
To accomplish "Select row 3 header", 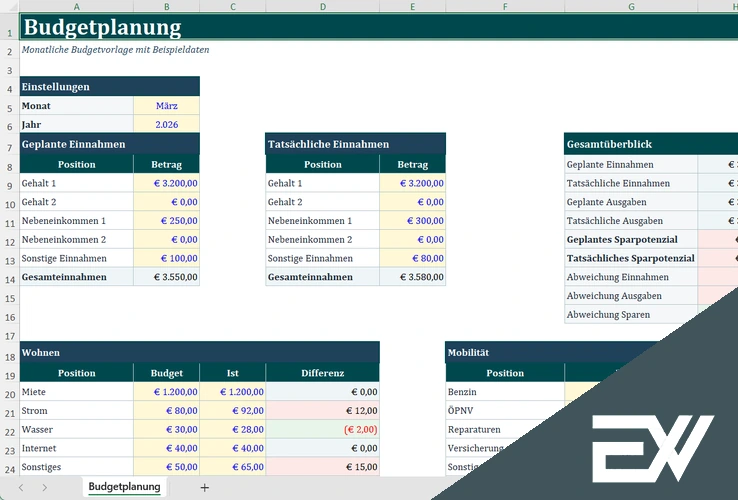I will (x=9, y=70).
